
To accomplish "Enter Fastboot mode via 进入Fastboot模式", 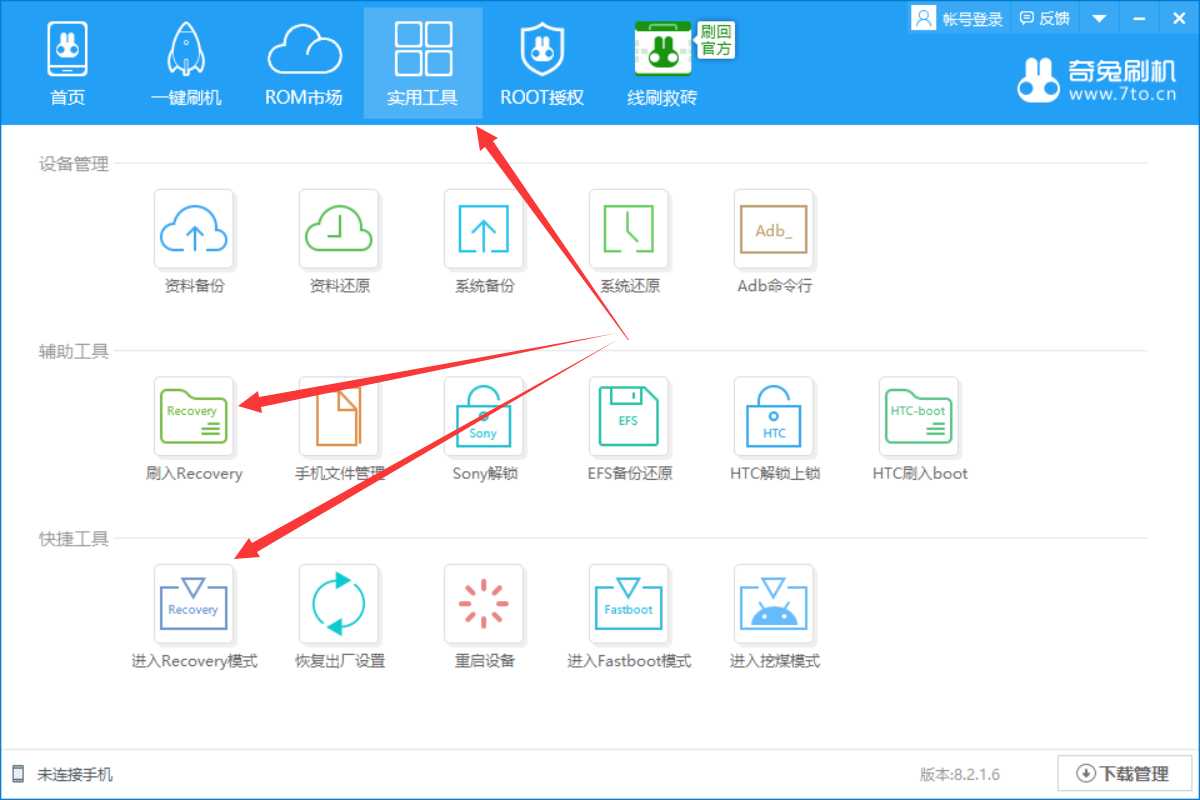I will pos(629,604).
